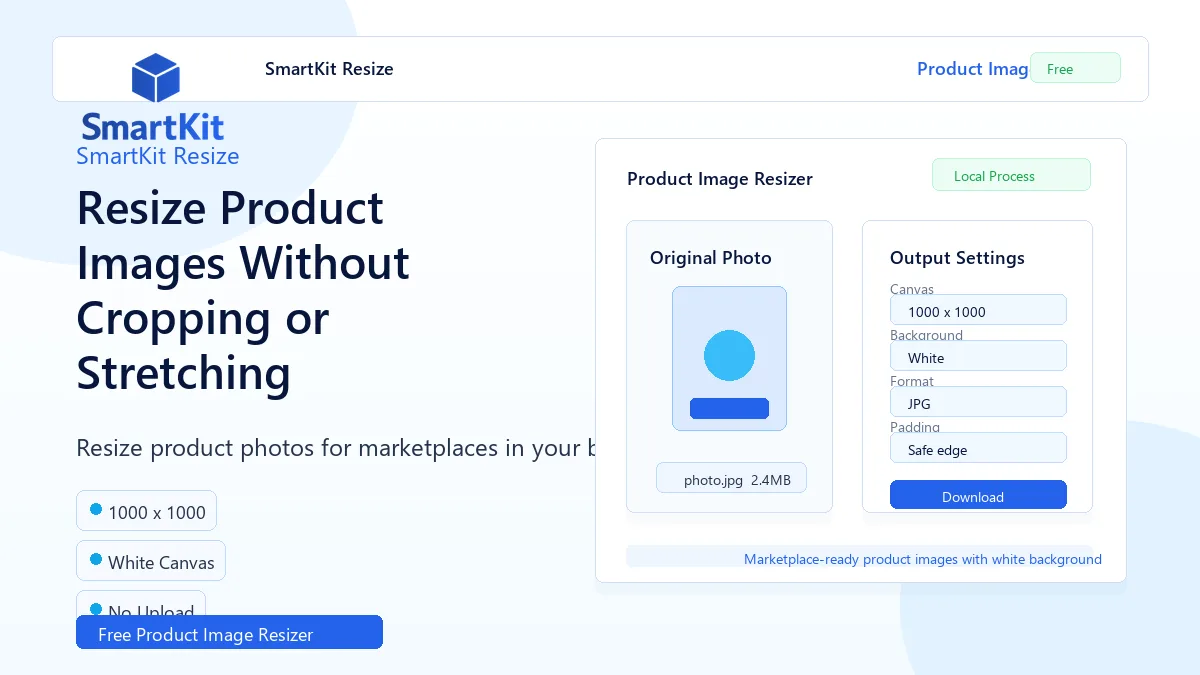Click the original photo preview thumbnail

[729, 359]
